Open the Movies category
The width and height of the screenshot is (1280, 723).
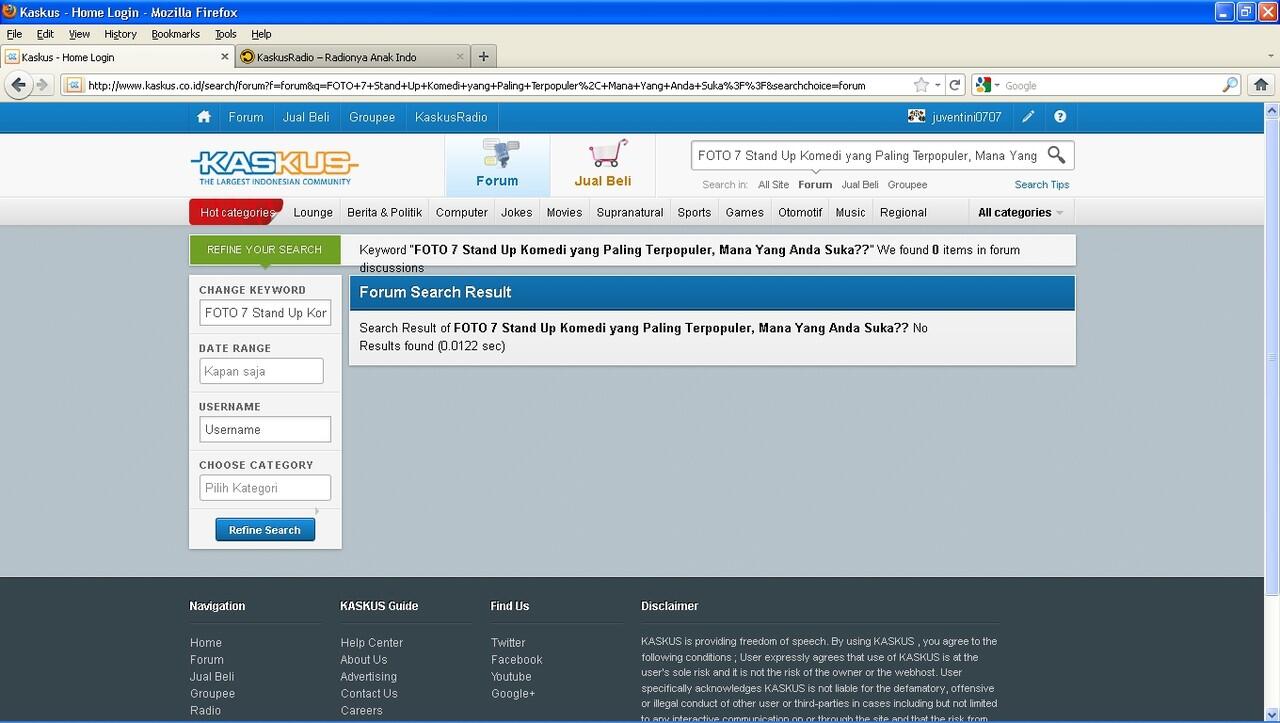pos(564,212)
